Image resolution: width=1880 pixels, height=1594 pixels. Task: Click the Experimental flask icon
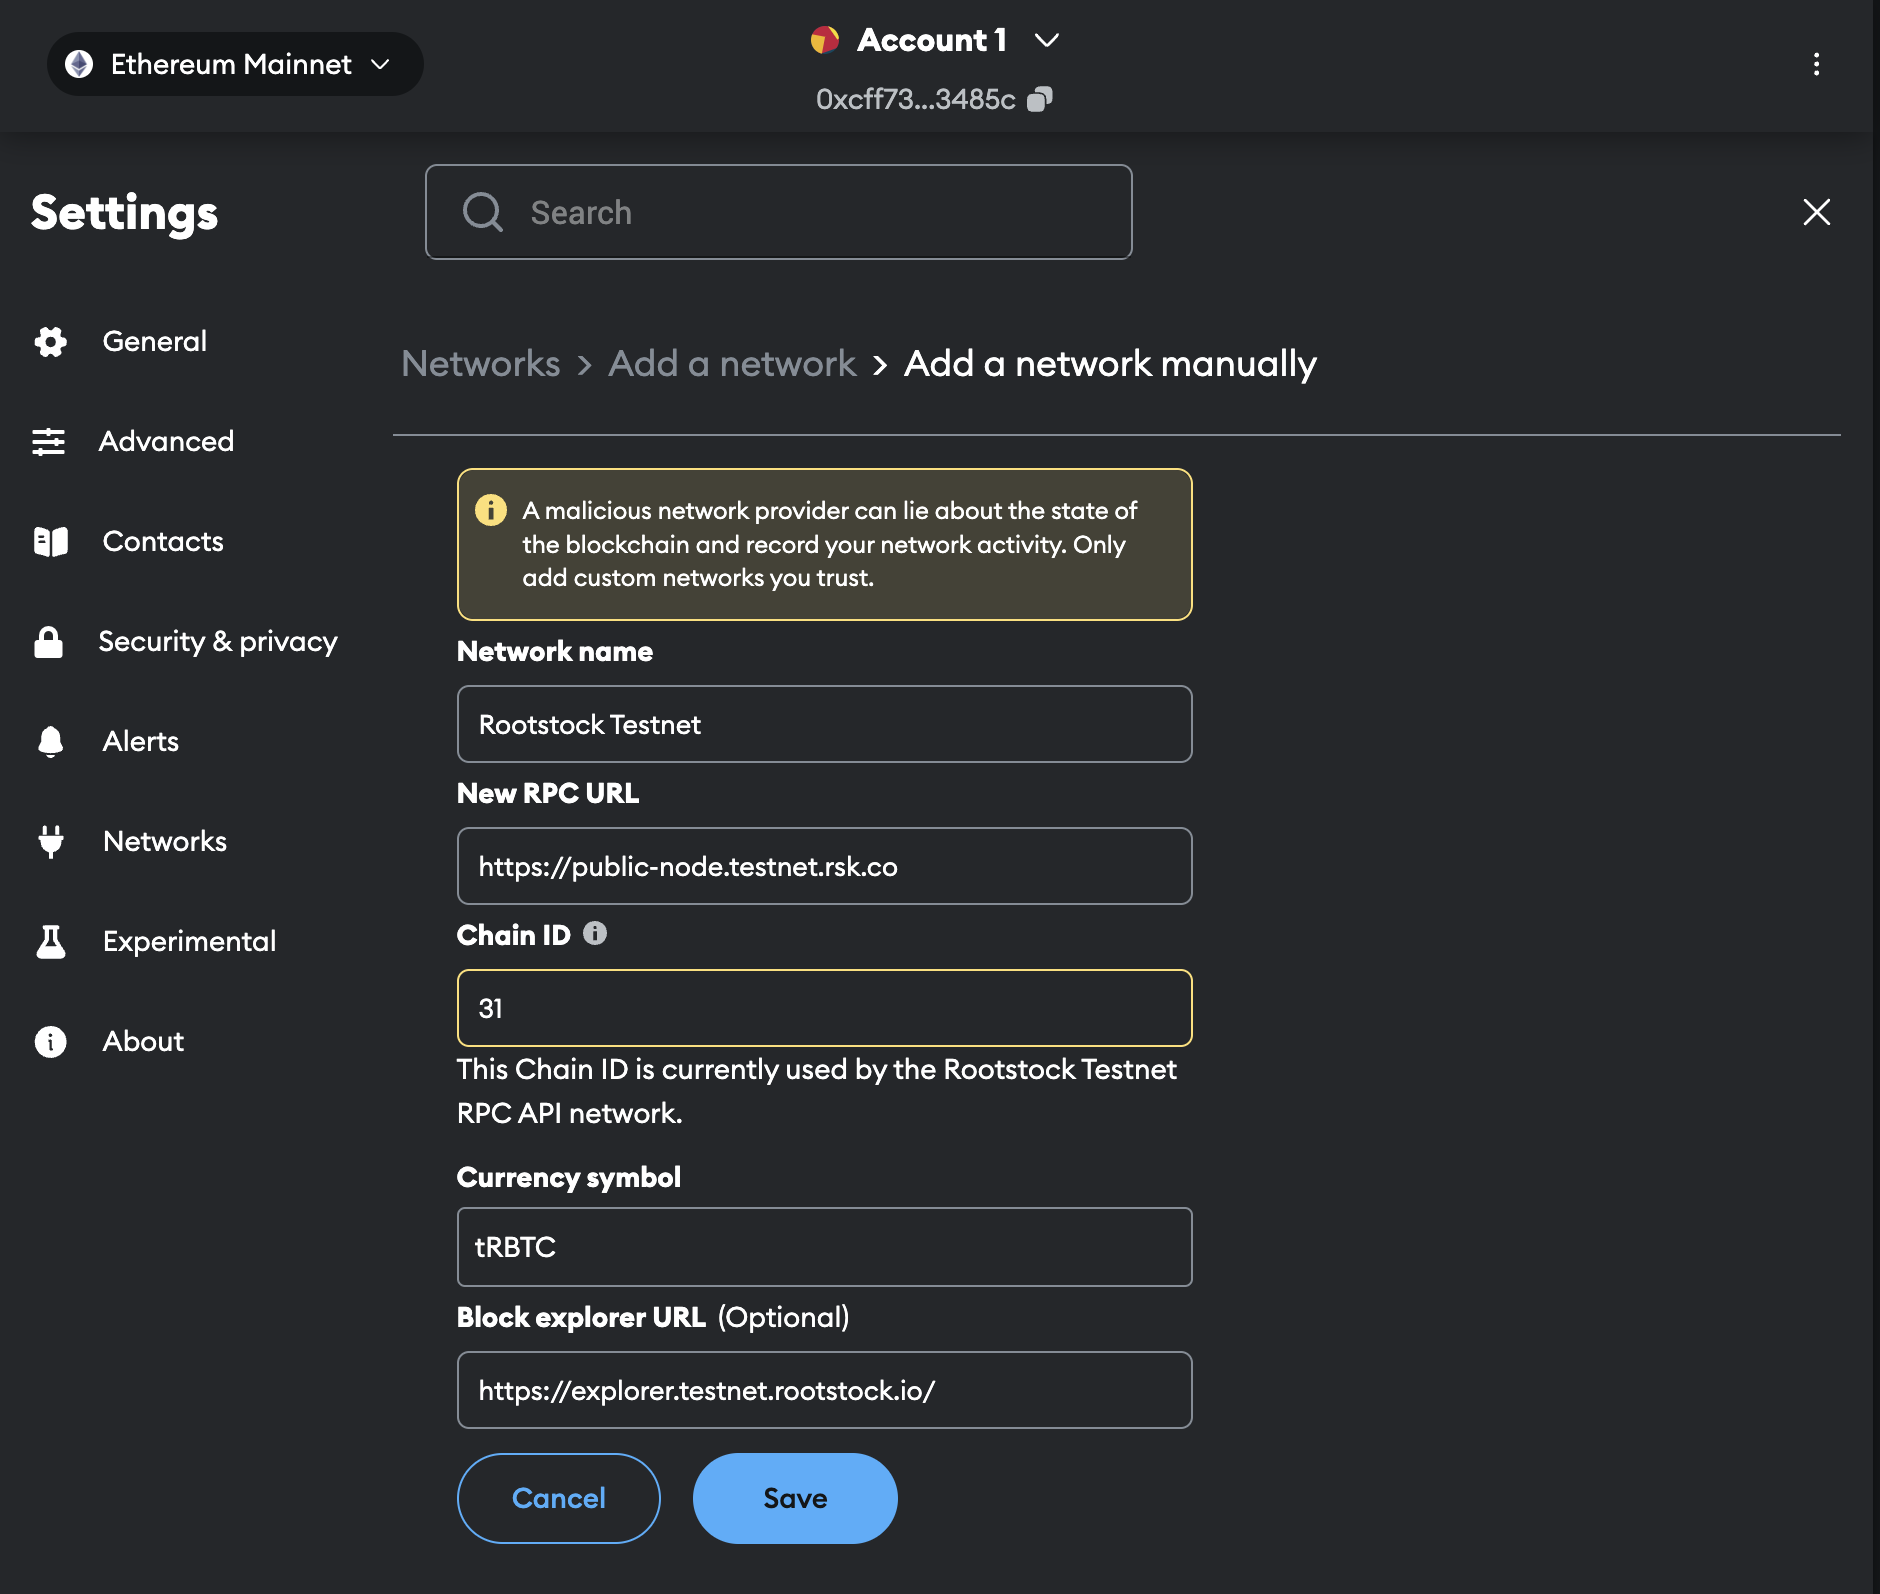(x=50, y=942)
